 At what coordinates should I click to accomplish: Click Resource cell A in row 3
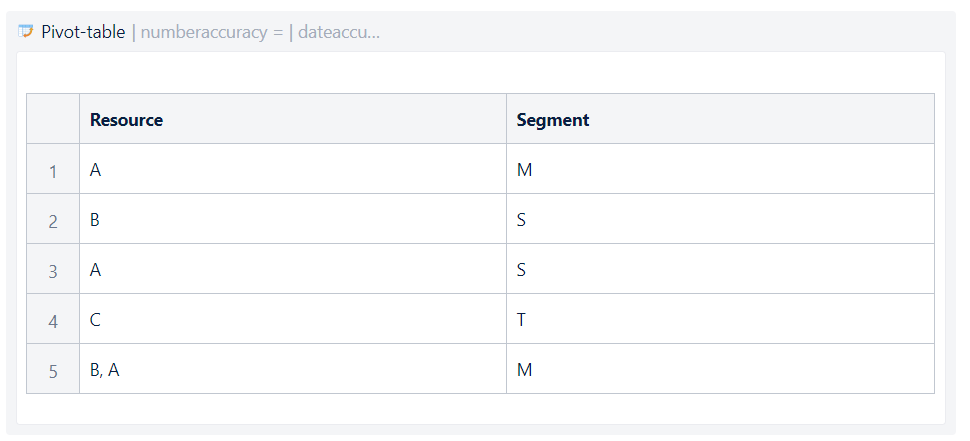[x=96, y=270]
